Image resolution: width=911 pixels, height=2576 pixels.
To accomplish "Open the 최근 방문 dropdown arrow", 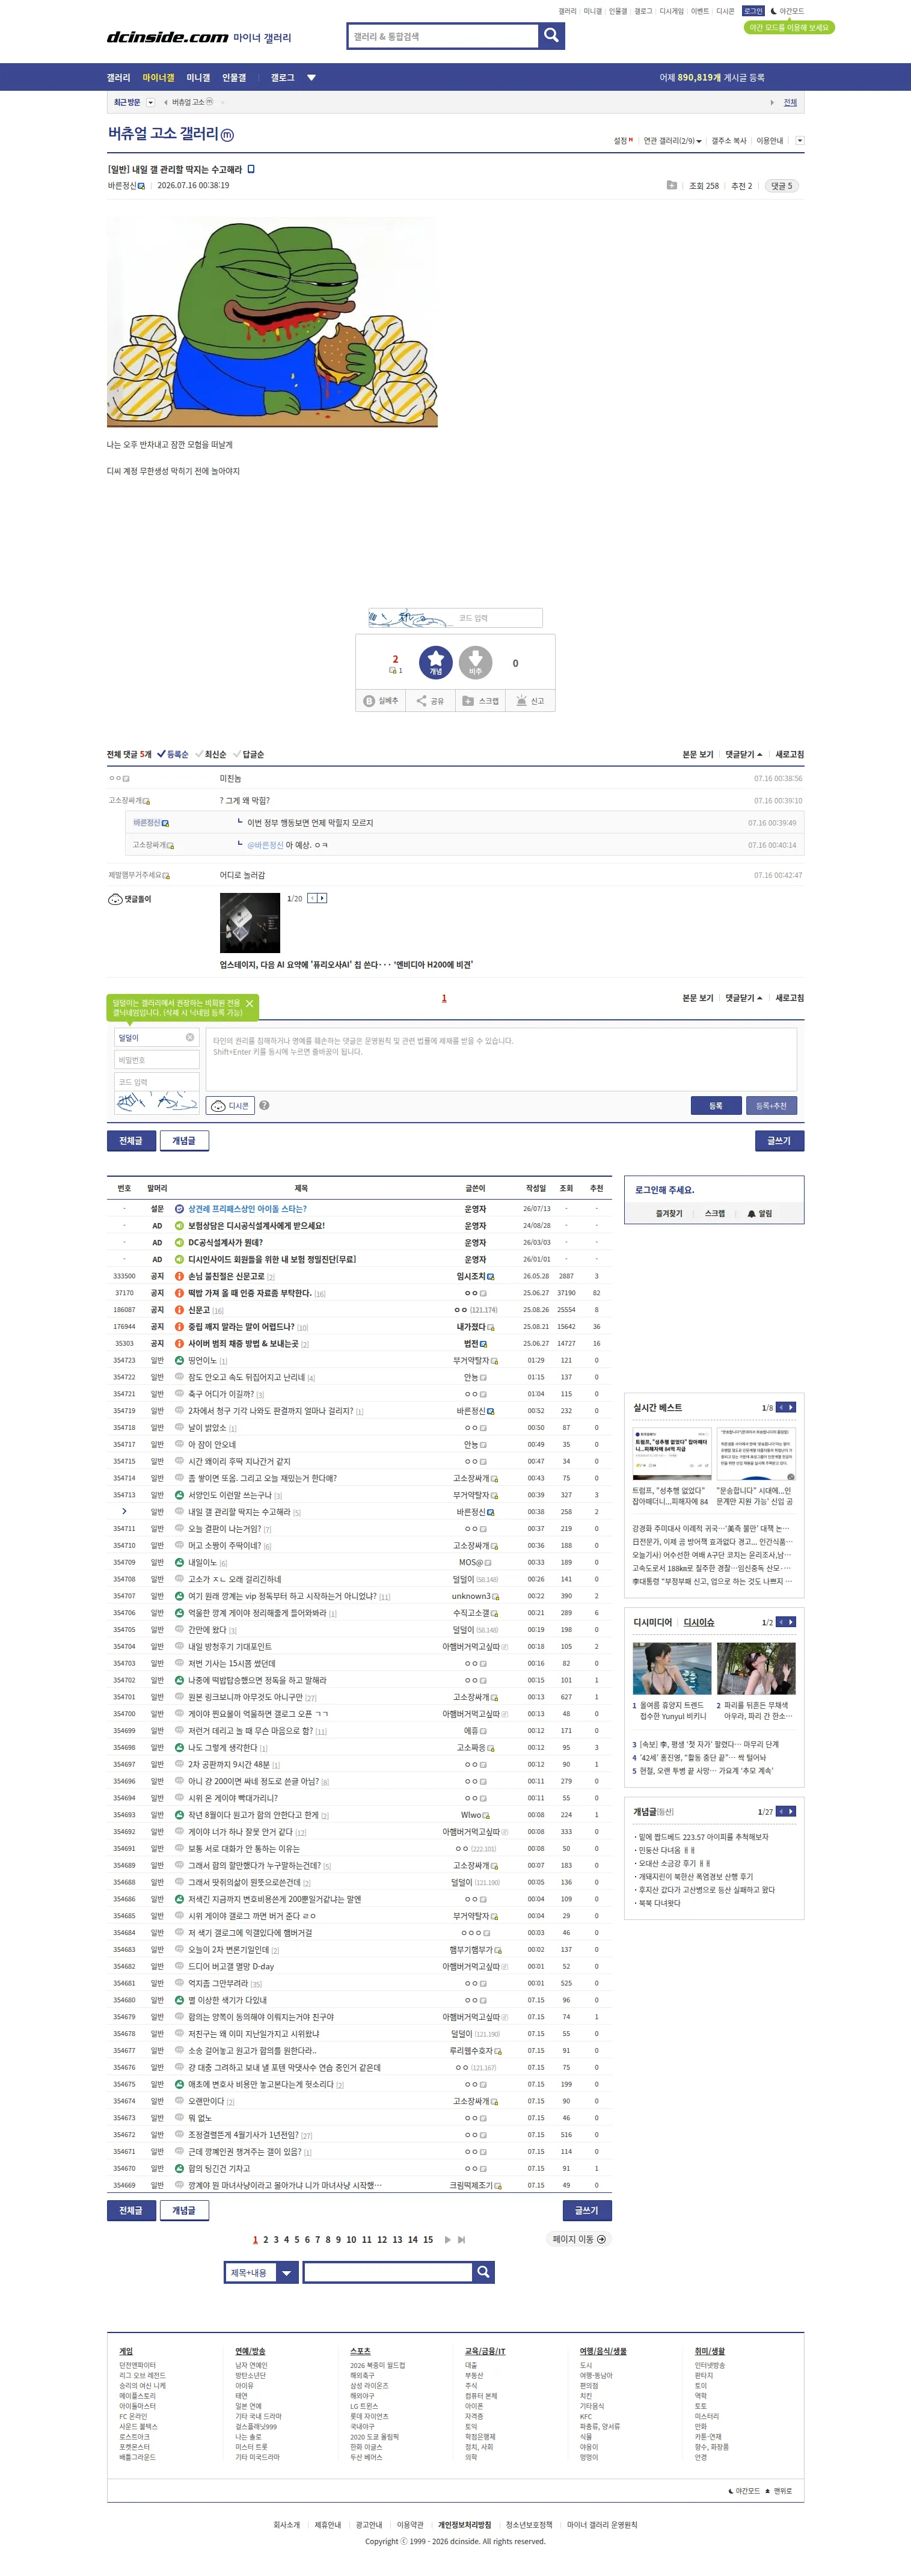I will 151,102.
